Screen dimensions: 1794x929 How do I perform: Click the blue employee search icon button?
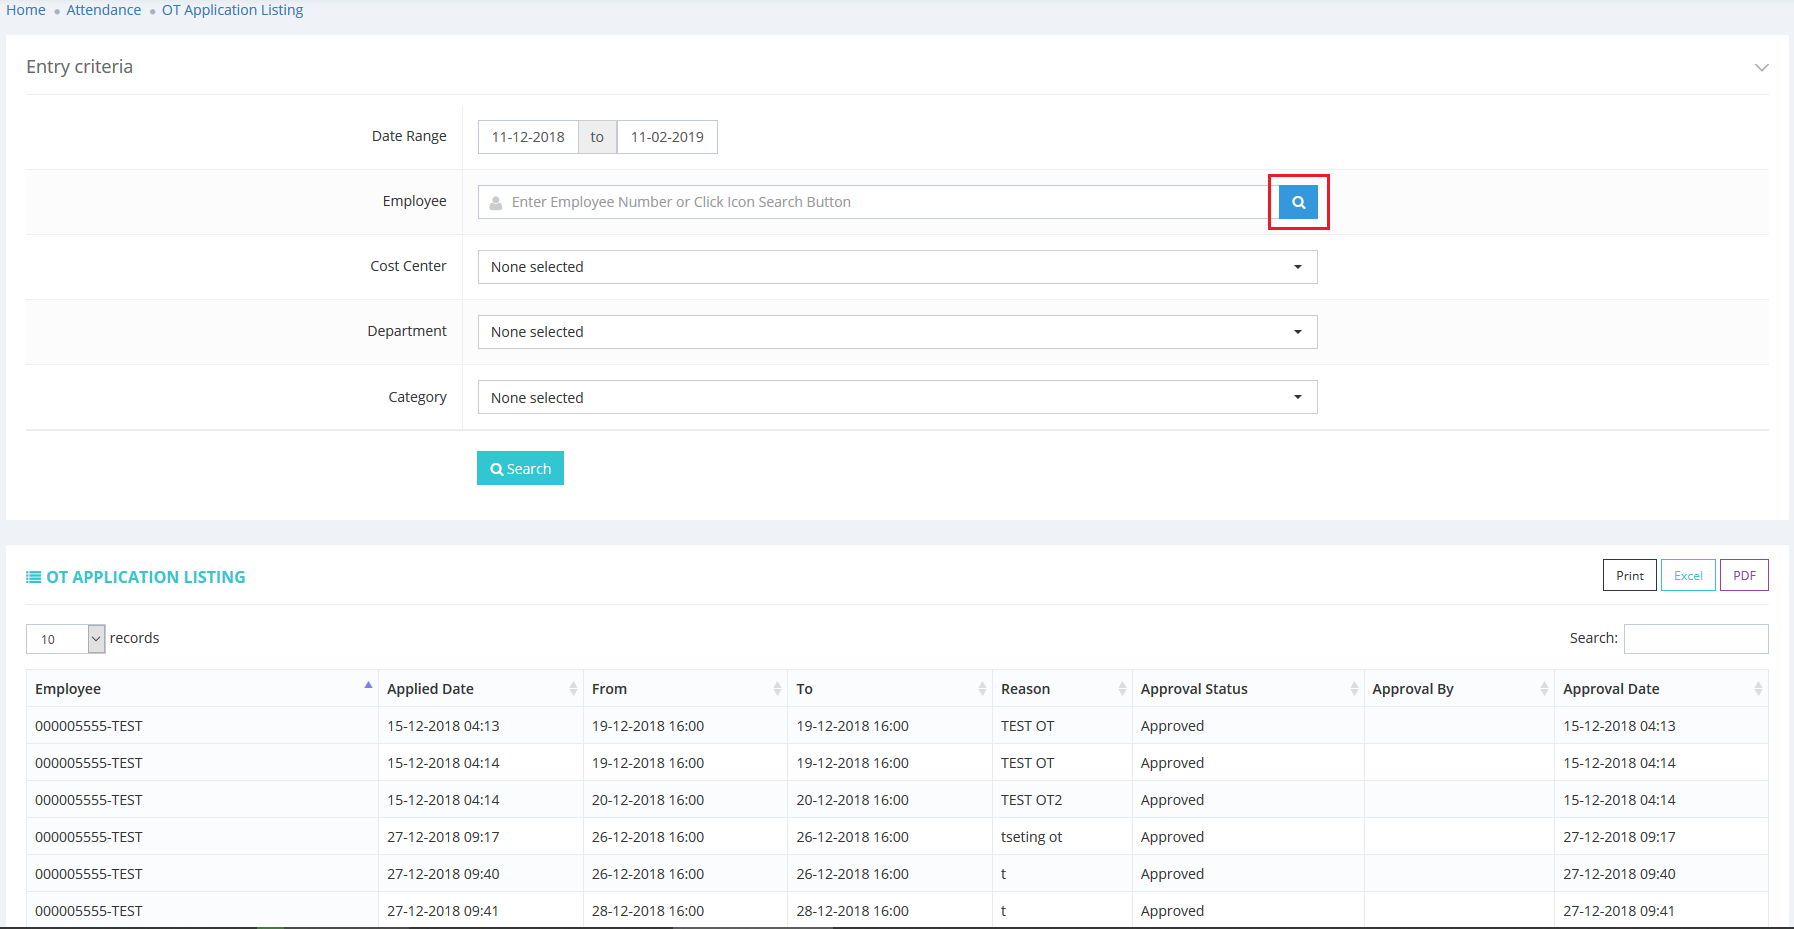pos(1298,202)
